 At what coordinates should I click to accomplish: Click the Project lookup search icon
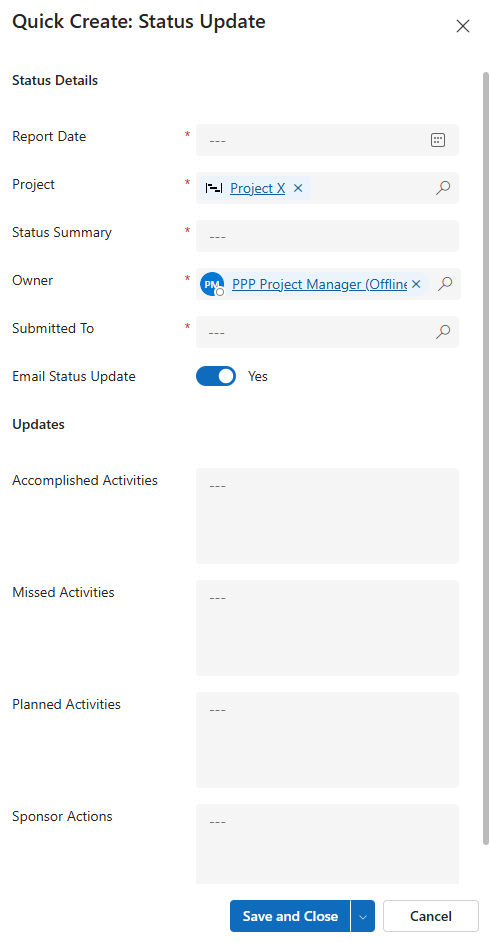pyautogui.click(x=443, y=188)
